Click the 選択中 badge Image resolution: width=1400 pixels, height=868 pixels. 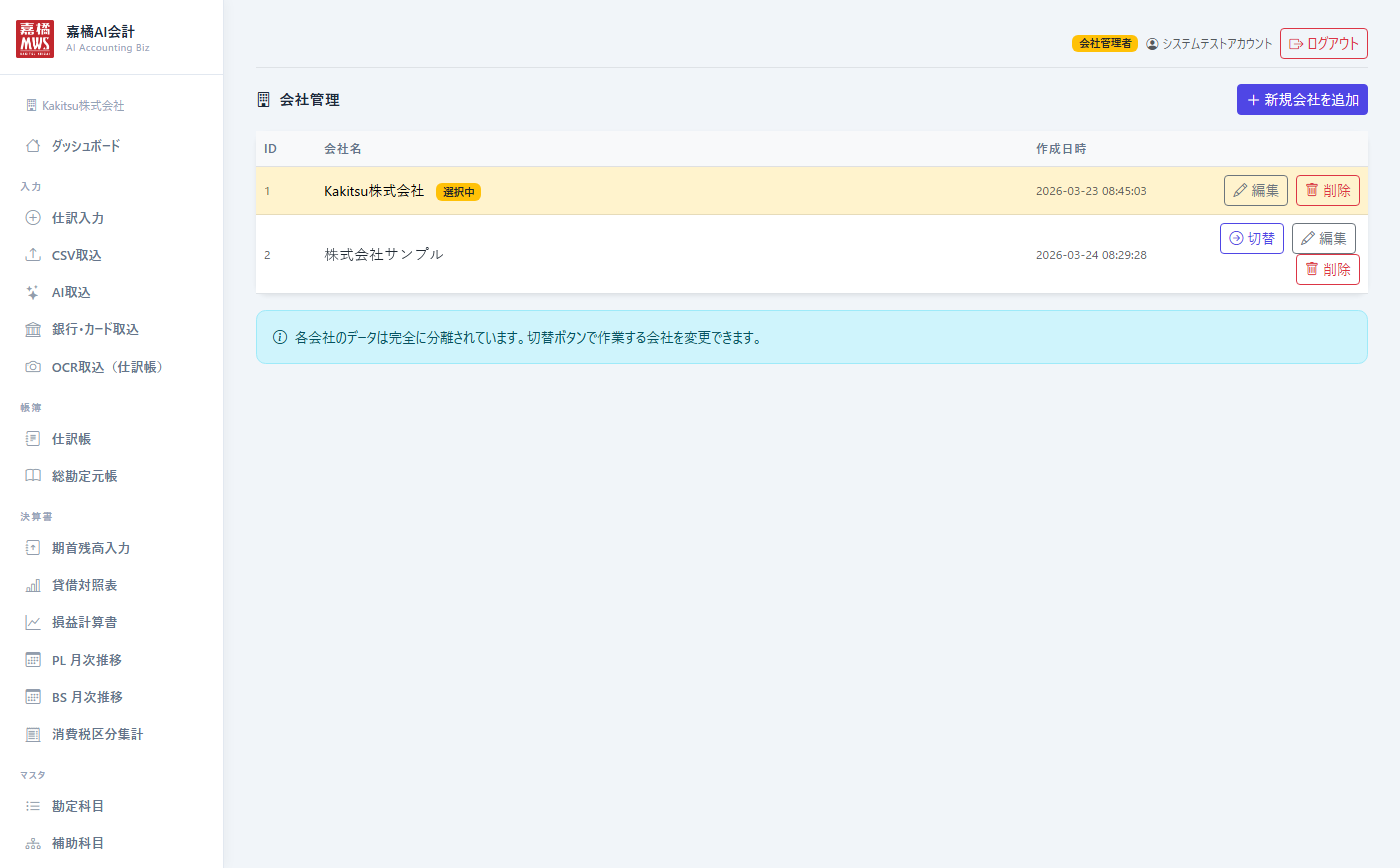[458, 192]
